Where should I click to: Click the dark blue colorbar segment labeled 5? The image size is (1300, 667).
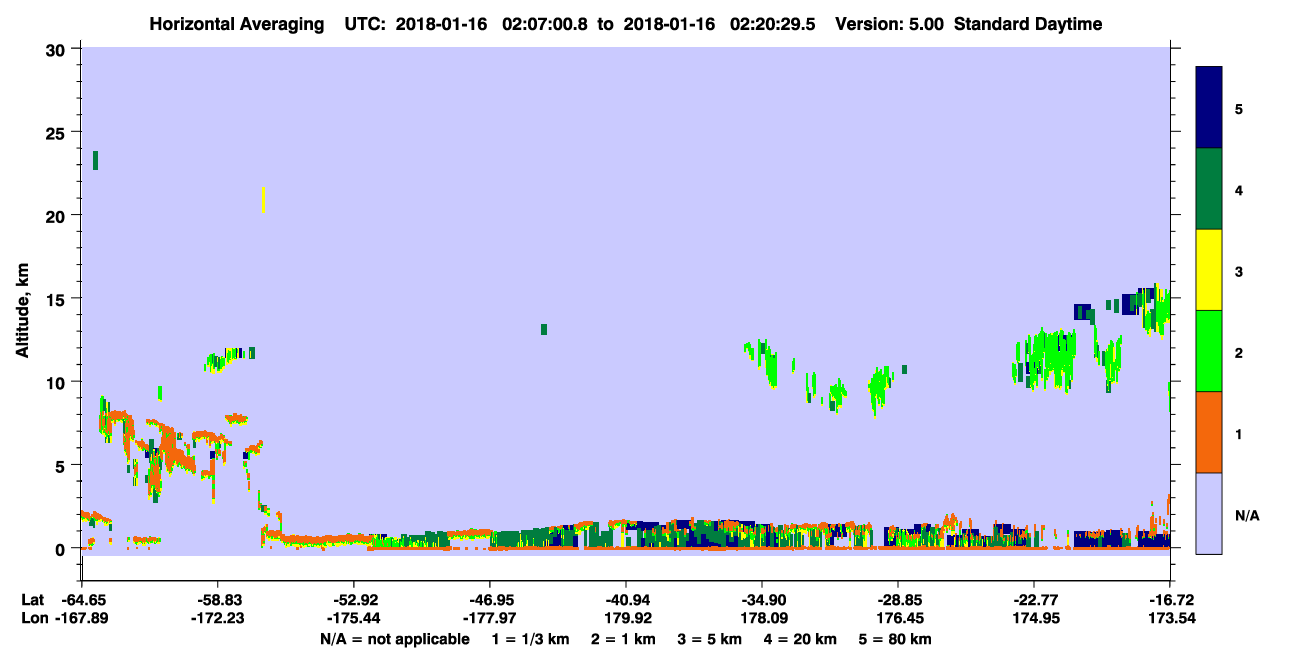pos(1209,108)
